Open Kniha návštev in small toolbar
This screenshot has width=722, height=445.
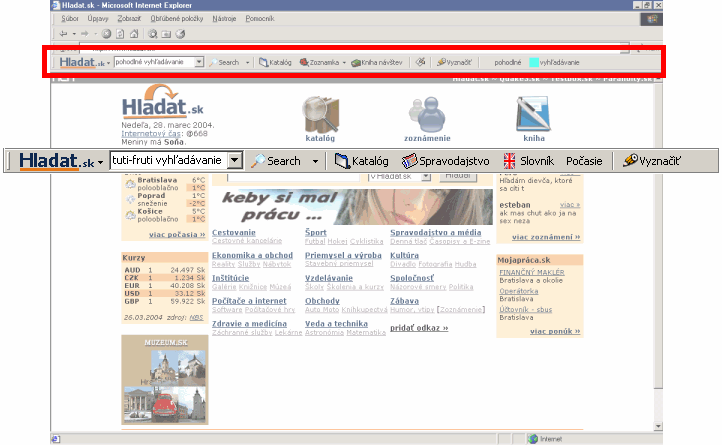[377, 62]
